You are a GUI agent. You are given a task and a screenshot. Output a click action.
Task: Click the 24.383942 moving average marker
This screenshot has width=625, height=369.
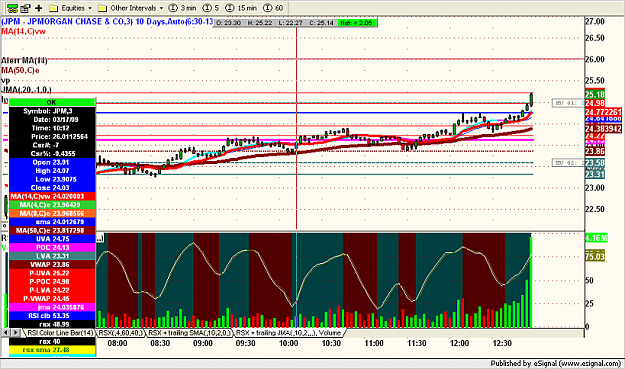click(603, 129)
